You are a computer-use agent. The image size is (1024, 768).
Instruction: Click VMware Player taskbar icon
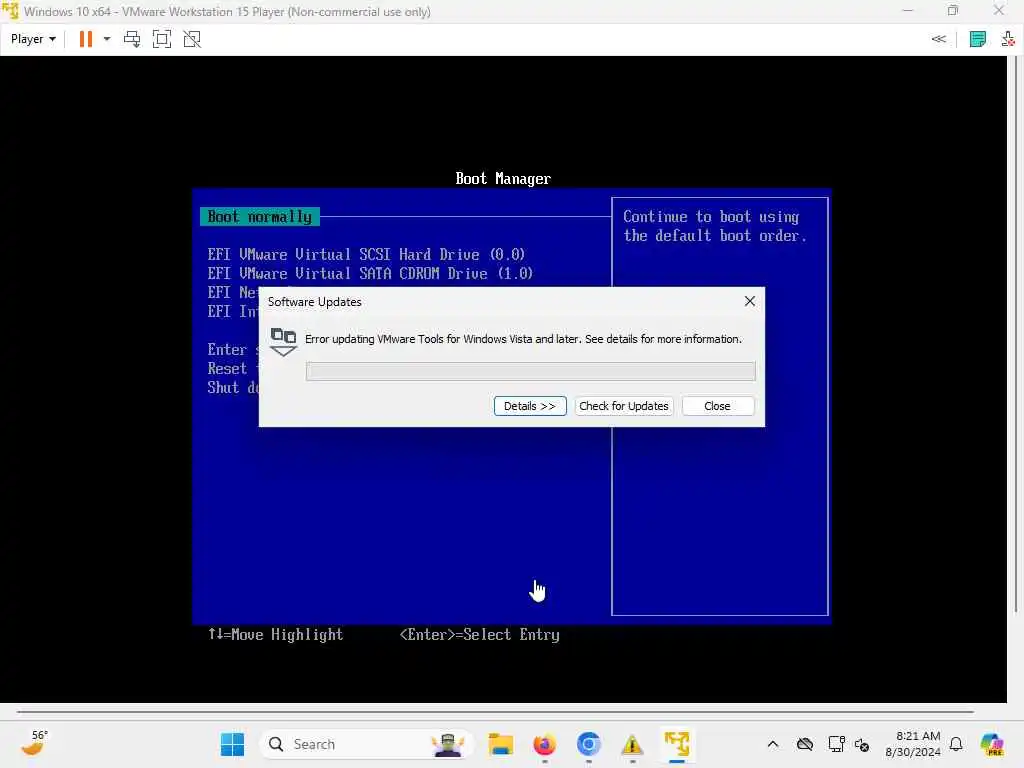tap(677, 744)
